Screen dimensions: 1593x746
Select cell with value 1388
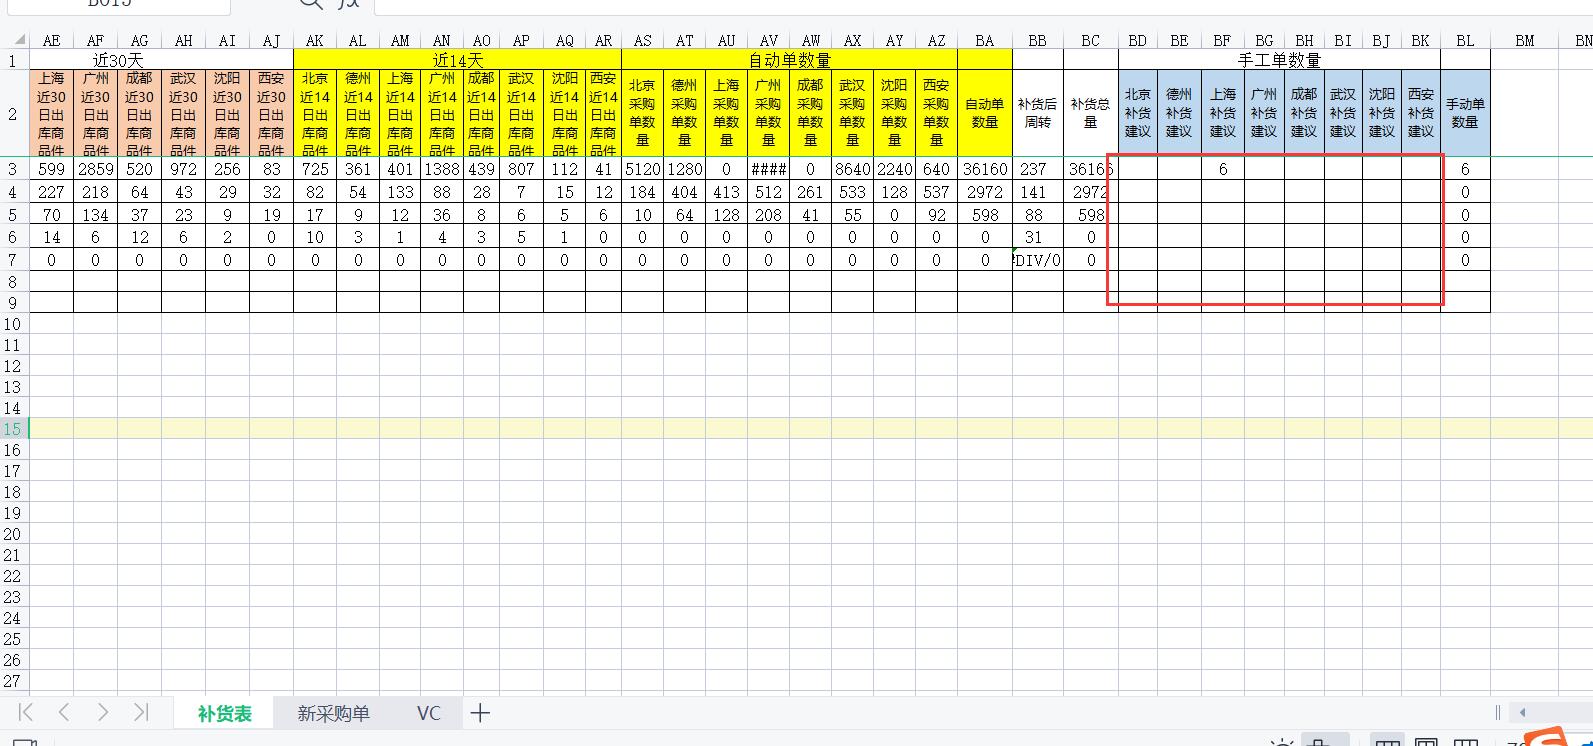tap(442, 169)
